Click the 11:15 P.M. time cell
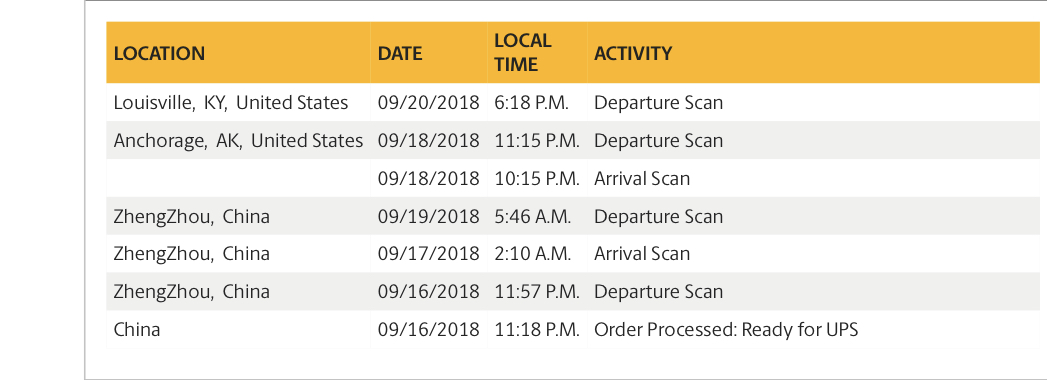 pyautogui.click(x=538, y=141)
